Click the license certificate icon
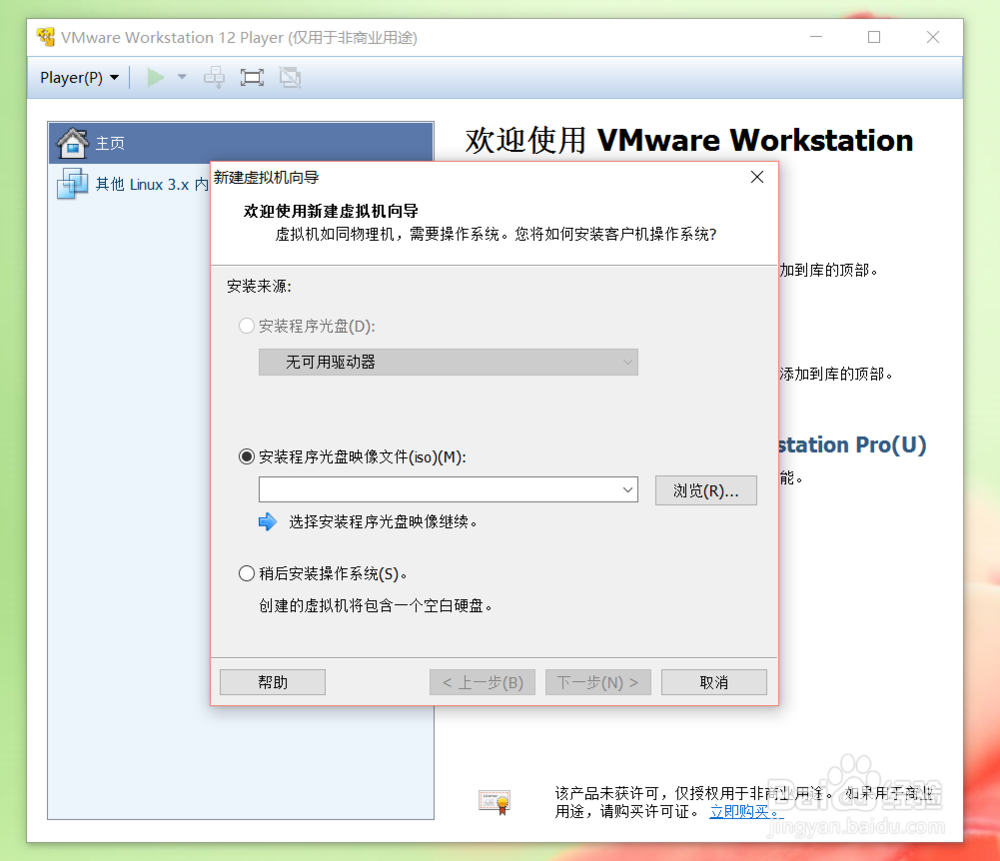The image size is (1000, 861). coord(494,802)
